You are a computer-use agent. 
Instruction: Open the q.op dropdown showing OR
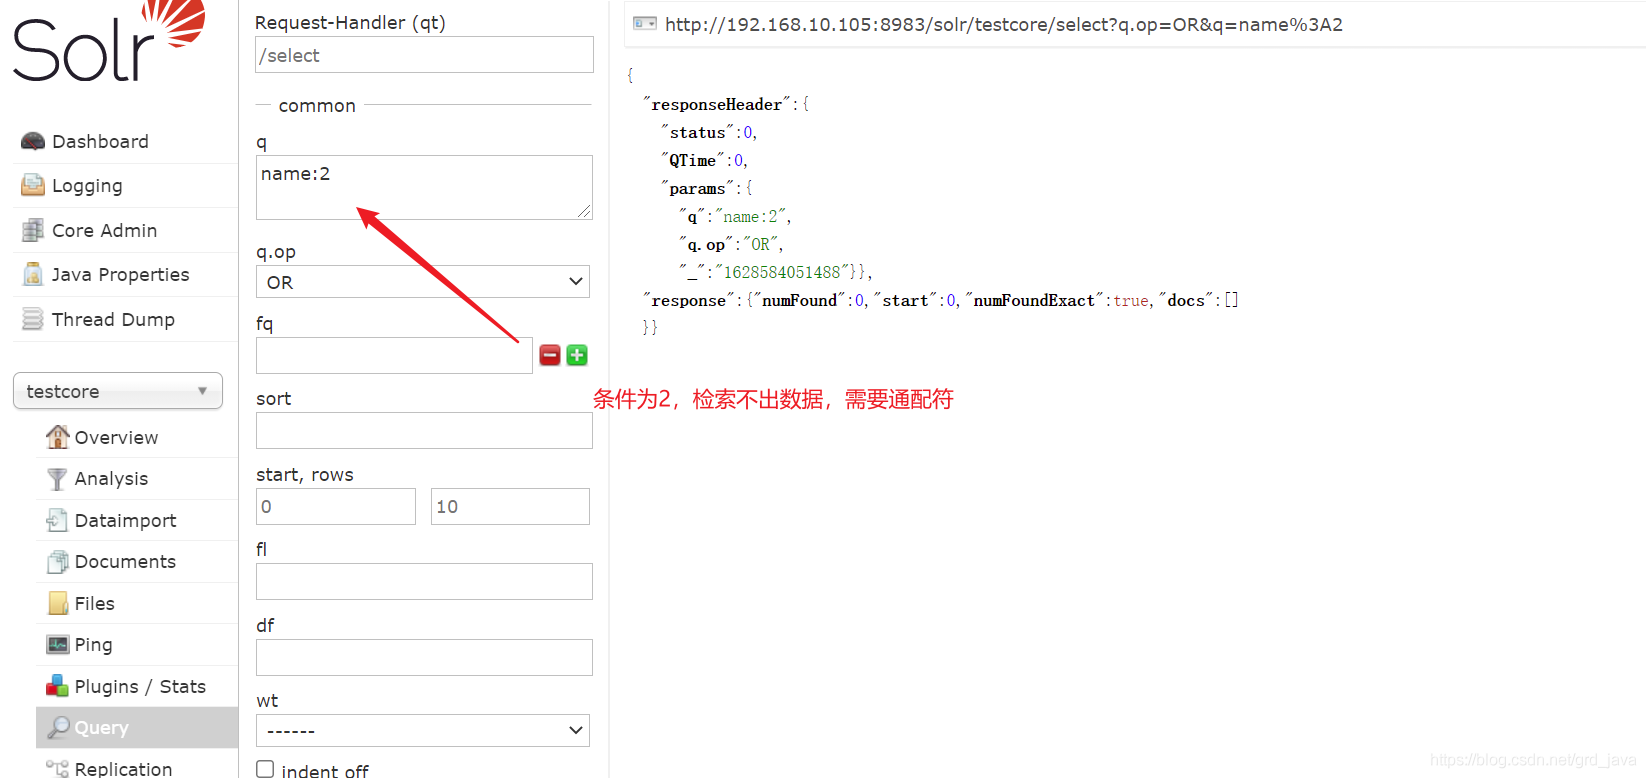click(423, 282)
